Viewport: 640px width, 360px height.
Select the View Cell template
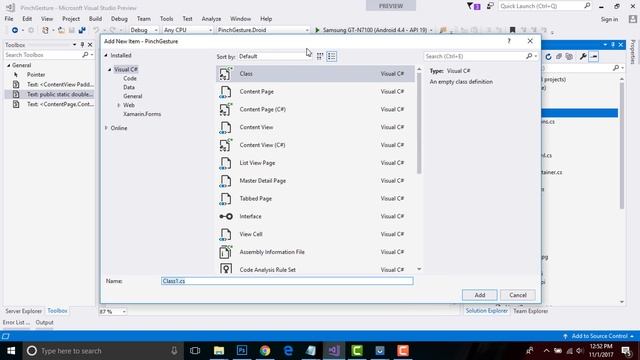315,234
